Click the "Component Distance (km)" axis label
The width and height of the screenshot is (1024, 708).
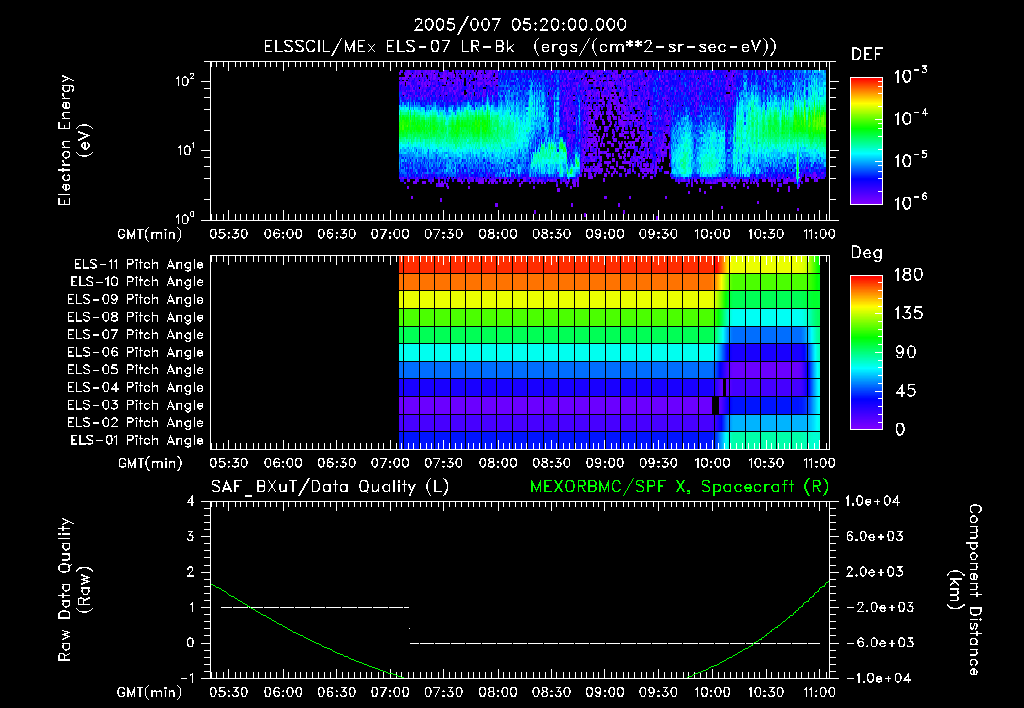[965, 590]
